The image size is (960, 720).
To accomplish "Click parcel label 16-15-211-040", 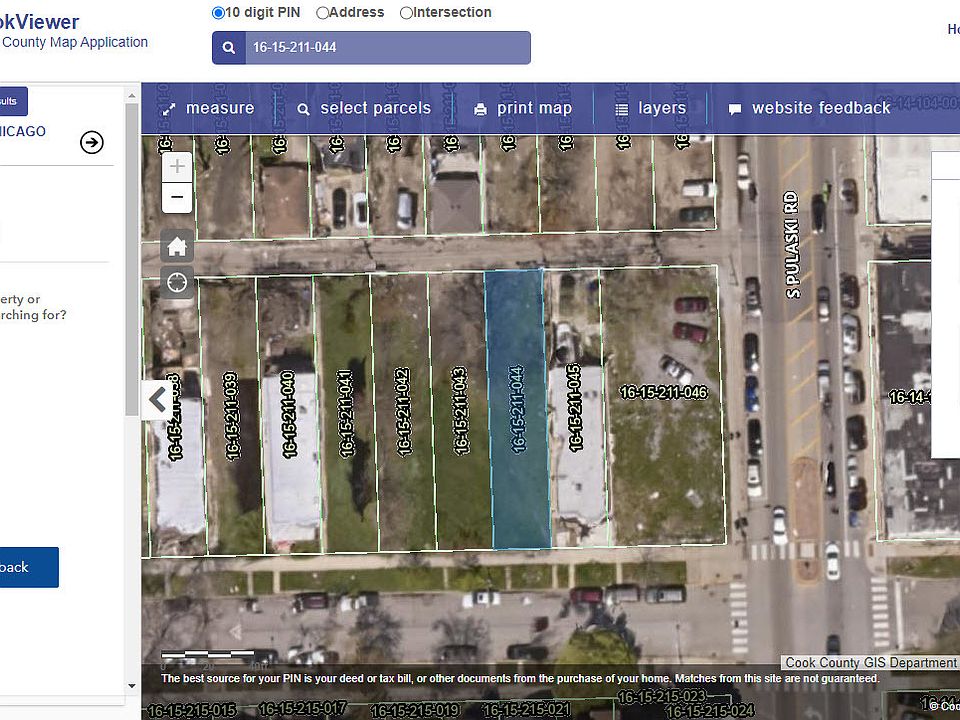I will point(288,414).
